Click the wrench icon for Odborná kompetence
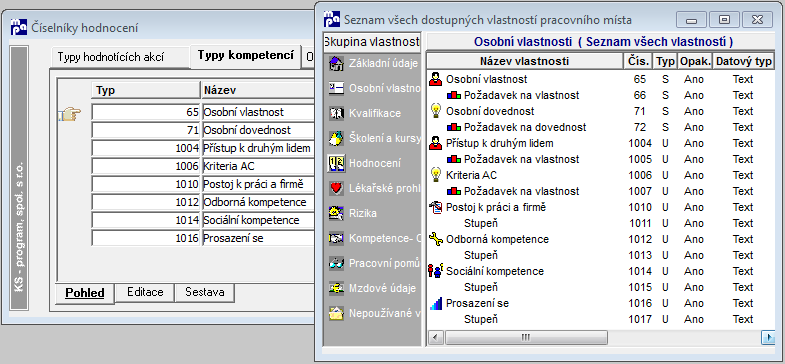Image resolution: width=785 pixels, height=364 pixels. (436, 239)
